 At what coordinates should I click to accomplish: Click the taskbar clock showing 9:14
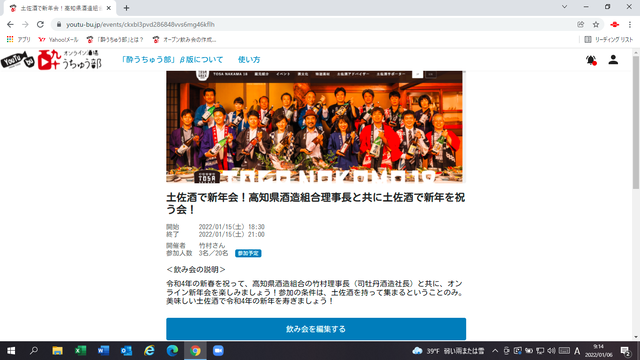599,351
